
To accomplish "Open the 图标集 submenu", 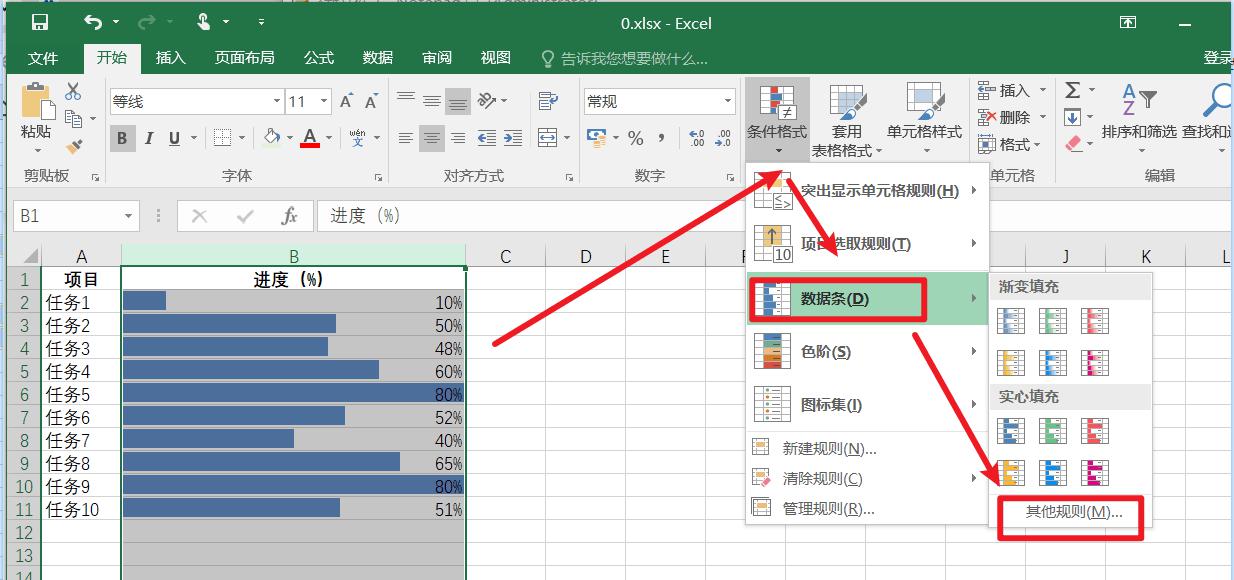I will (x=867, y=405).
